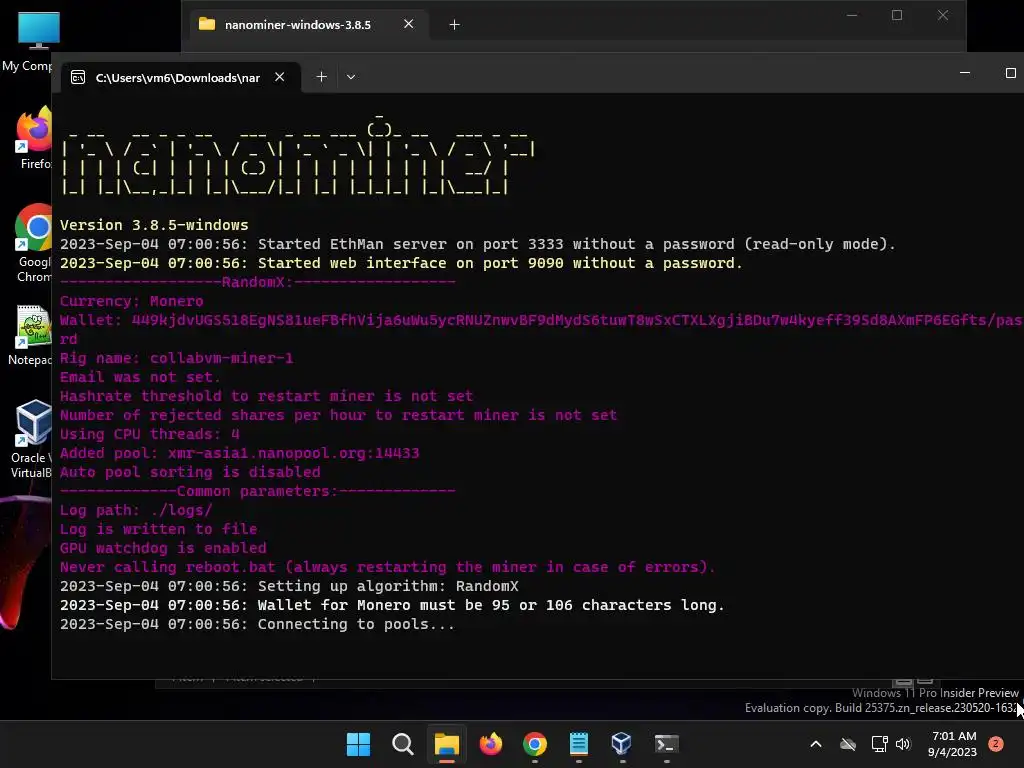This screenshot has width=1024, height=768.
Task: Switch to Terminal taskbar icon
Action: pyautogui.click(x=666, y=744)
